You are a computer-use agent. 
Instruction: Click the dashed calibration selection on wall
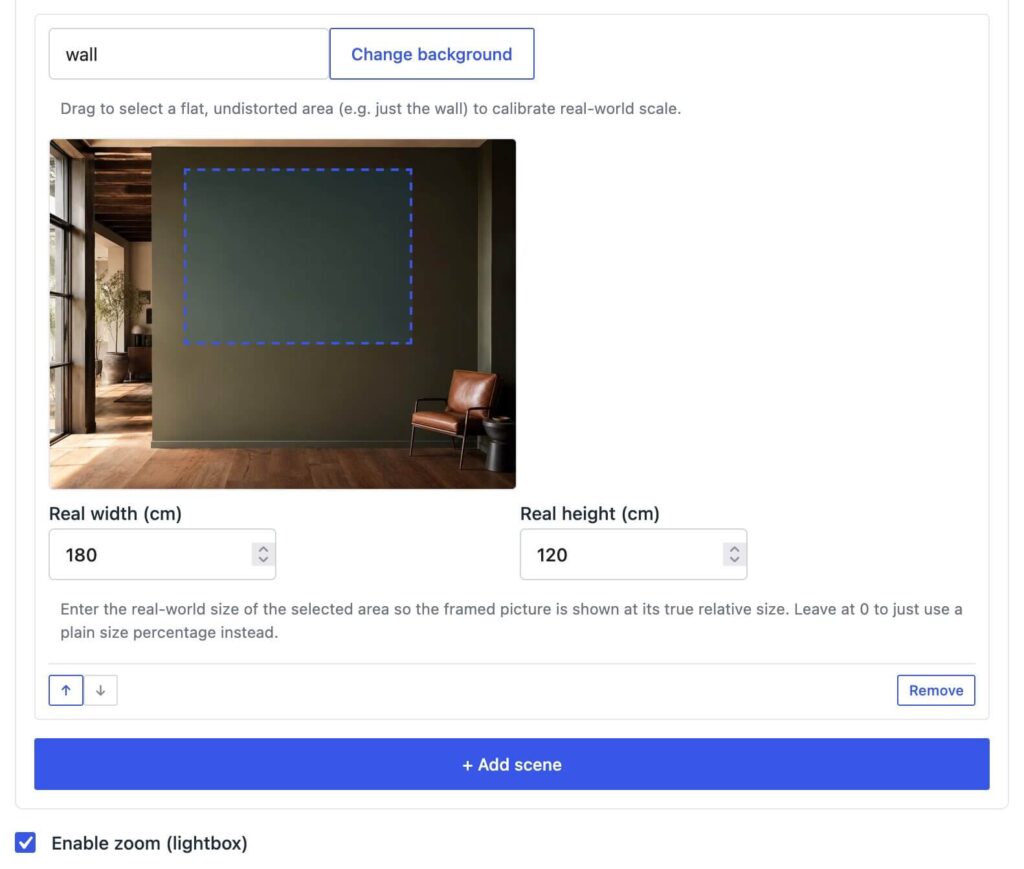(298, 256)
